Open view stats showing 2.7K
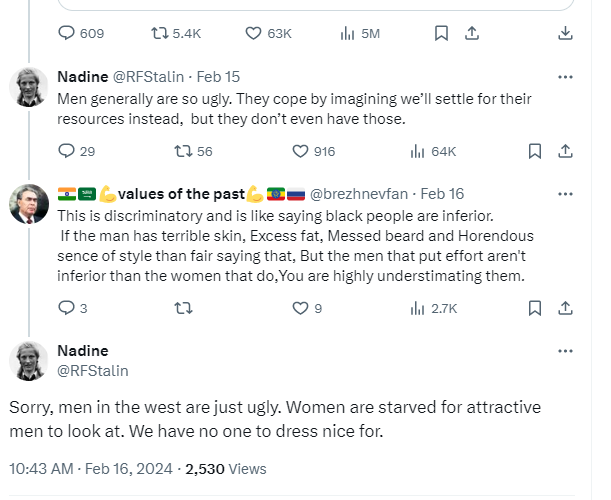This screenshot has width=611, height=500. coord(417,309)
